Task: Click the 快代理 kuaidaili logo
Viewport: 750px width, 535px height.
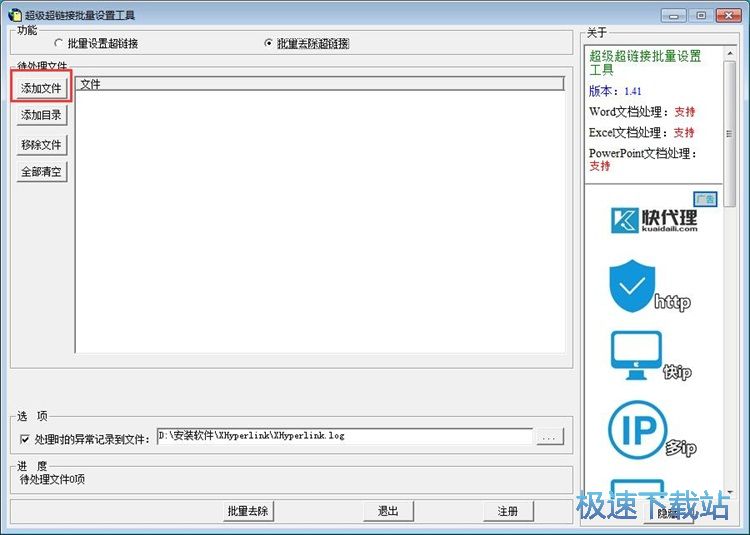Action: coord(654,220)
